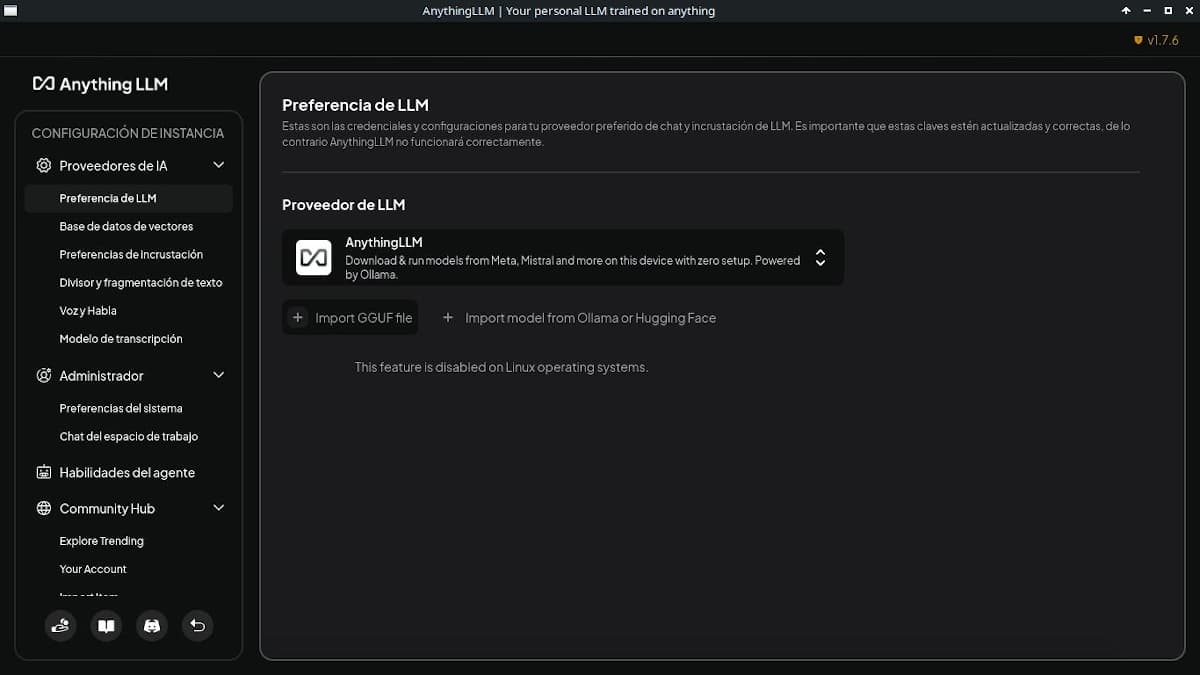
Task: Collapse the Administrador section chevron
Action: click(x=219, y=375)
